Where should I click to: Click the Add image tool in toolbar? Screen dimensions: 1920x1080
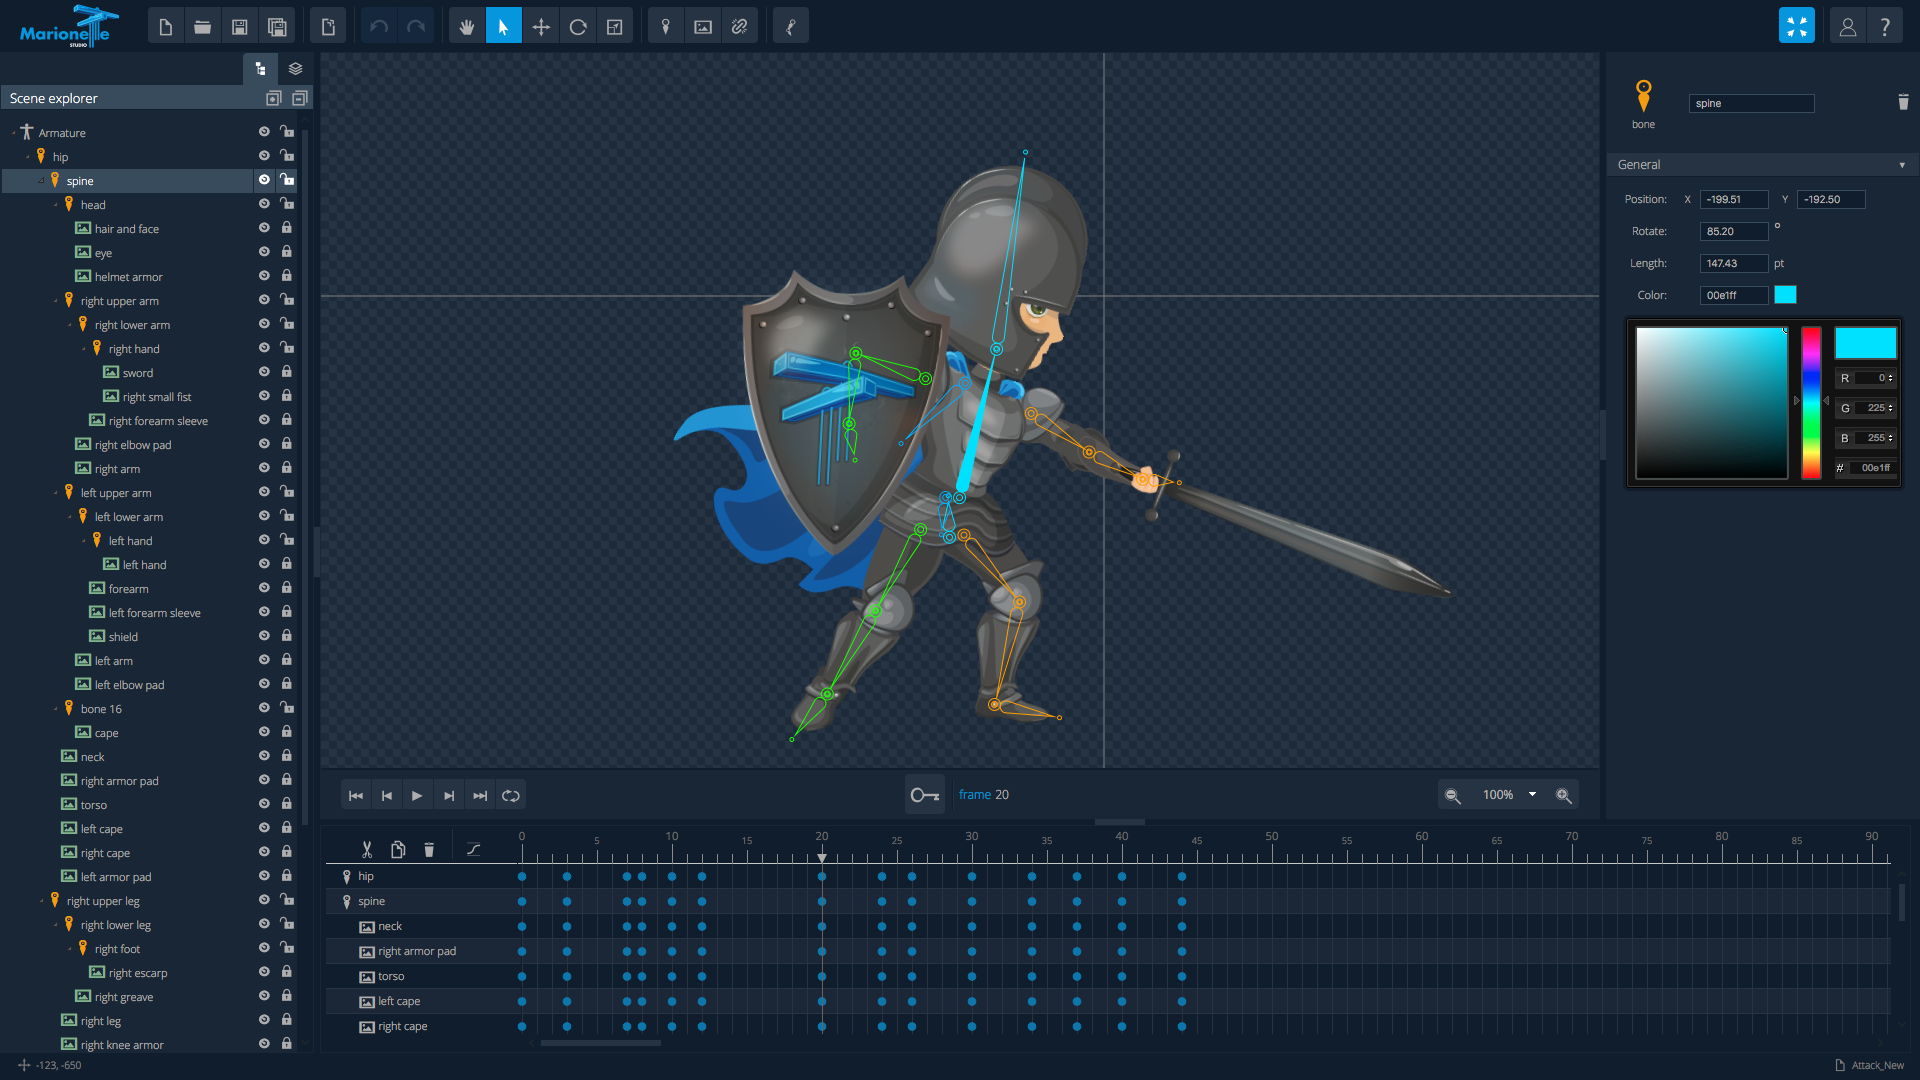(x=703, y=27)
